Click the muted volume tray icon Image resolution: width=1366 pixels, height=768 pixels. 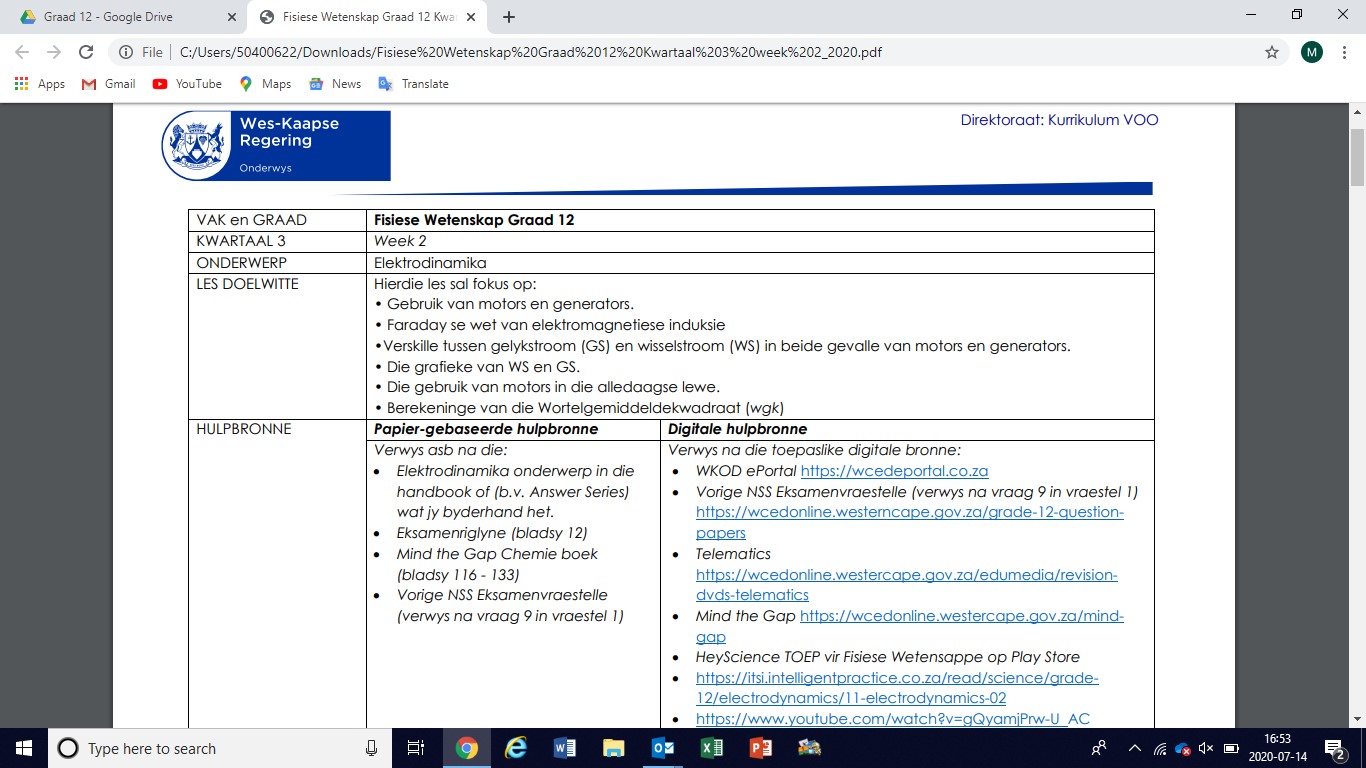pos(1206,748)
